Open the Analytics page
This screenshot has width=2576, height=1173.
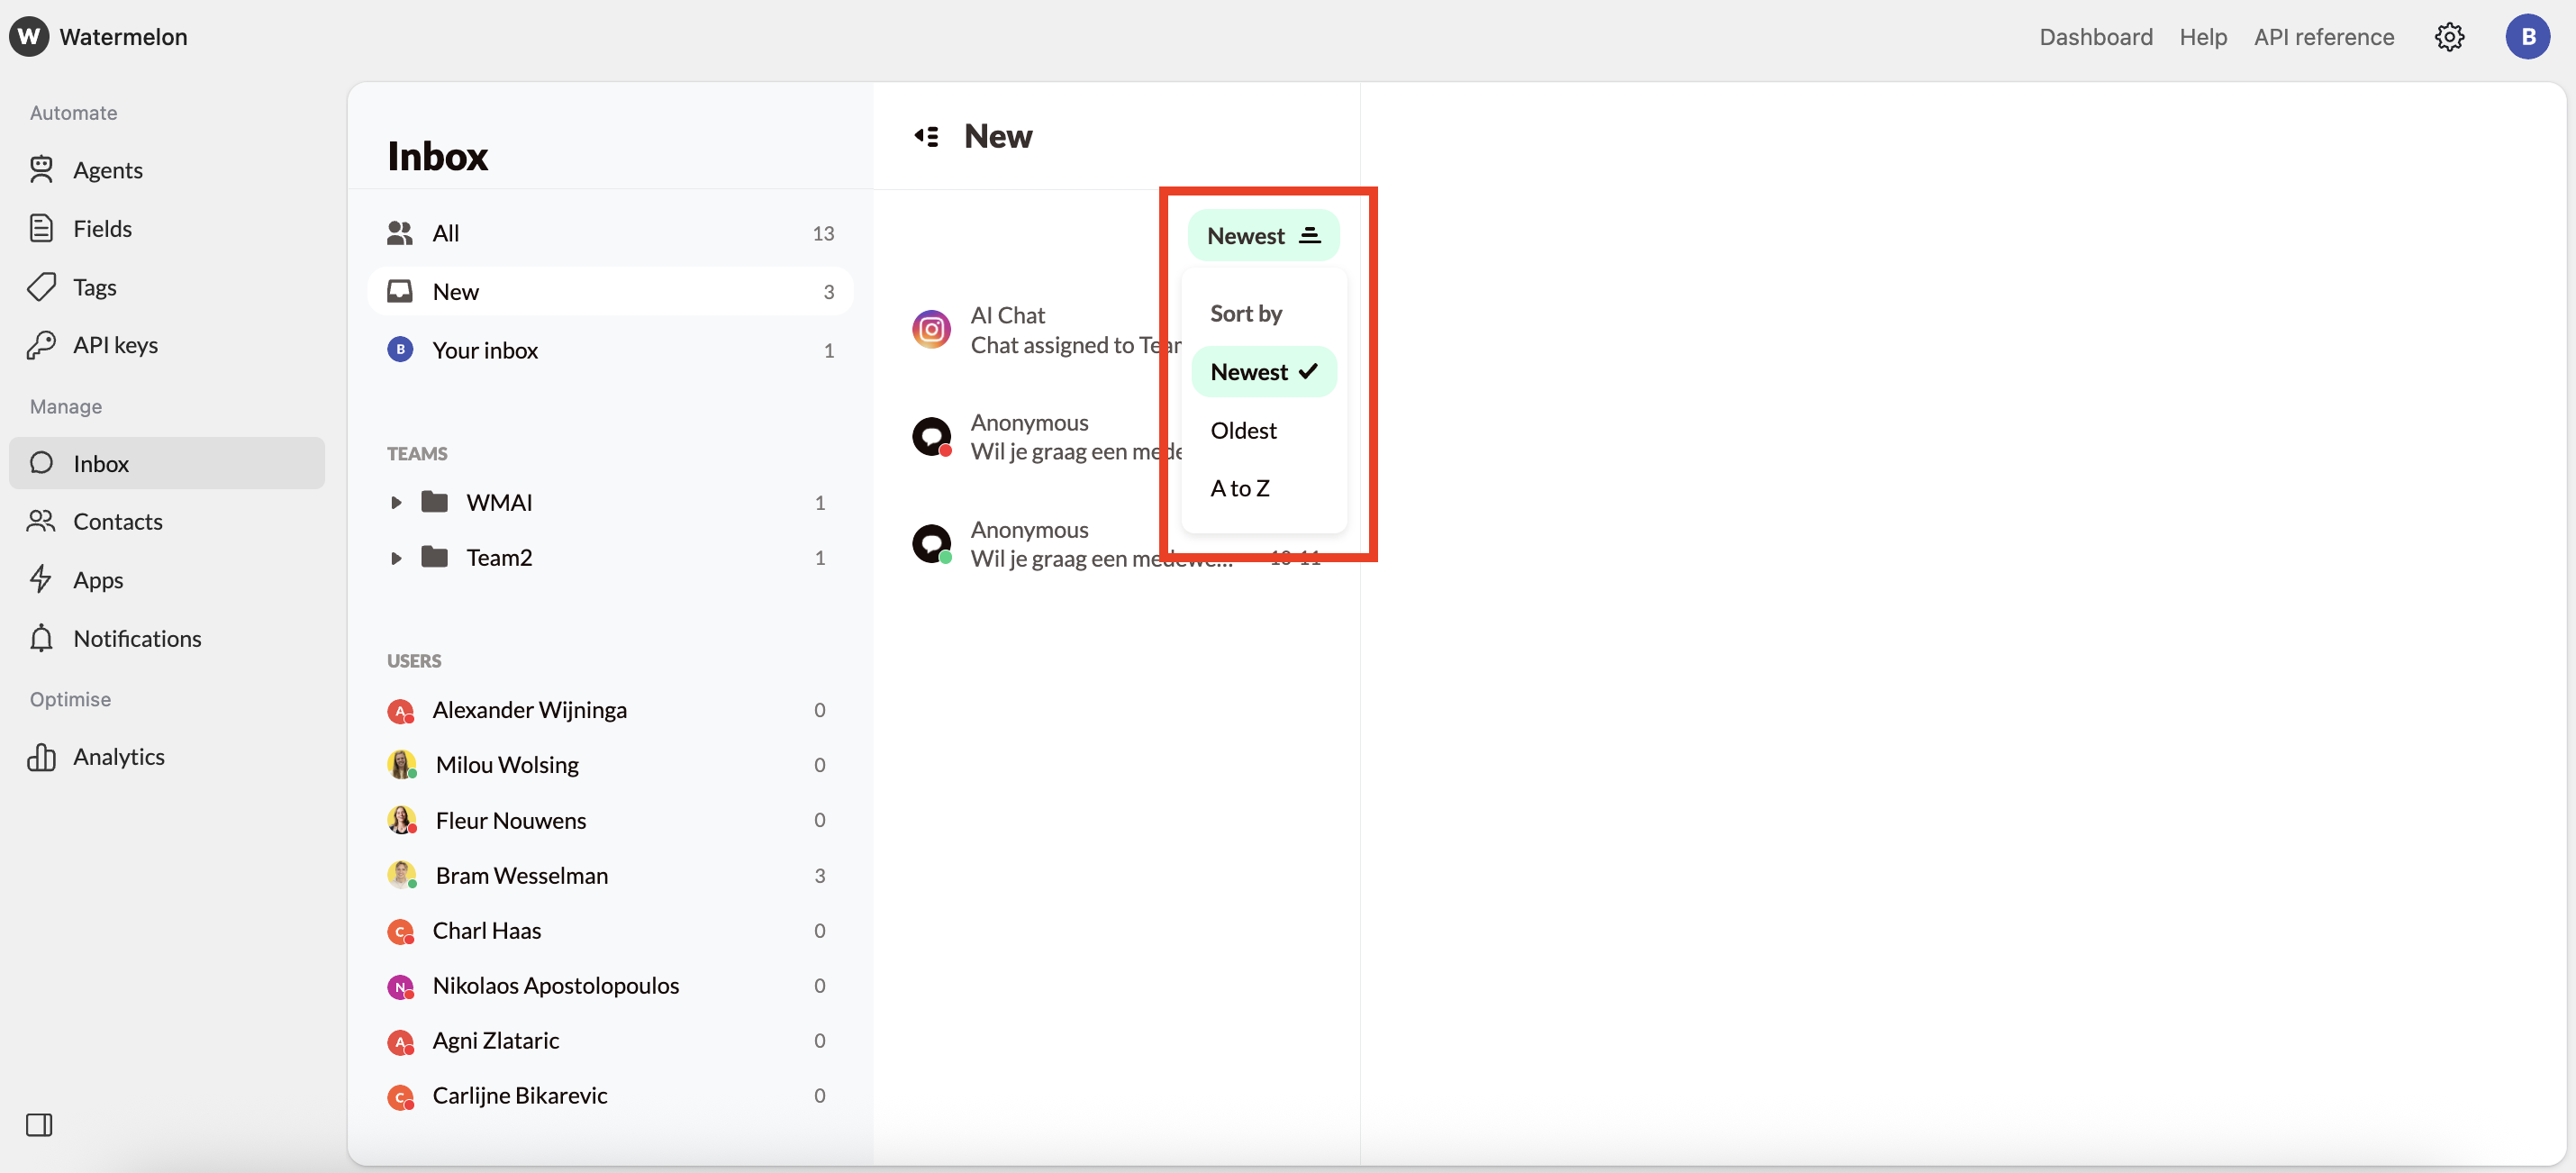click(119, 757)
